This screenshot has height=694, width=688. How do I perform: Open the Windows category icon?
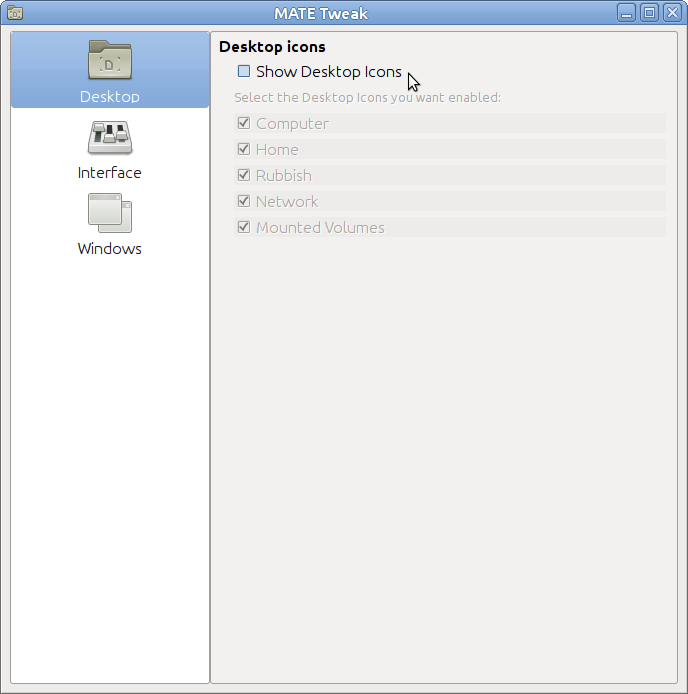(x=110, y=213)
